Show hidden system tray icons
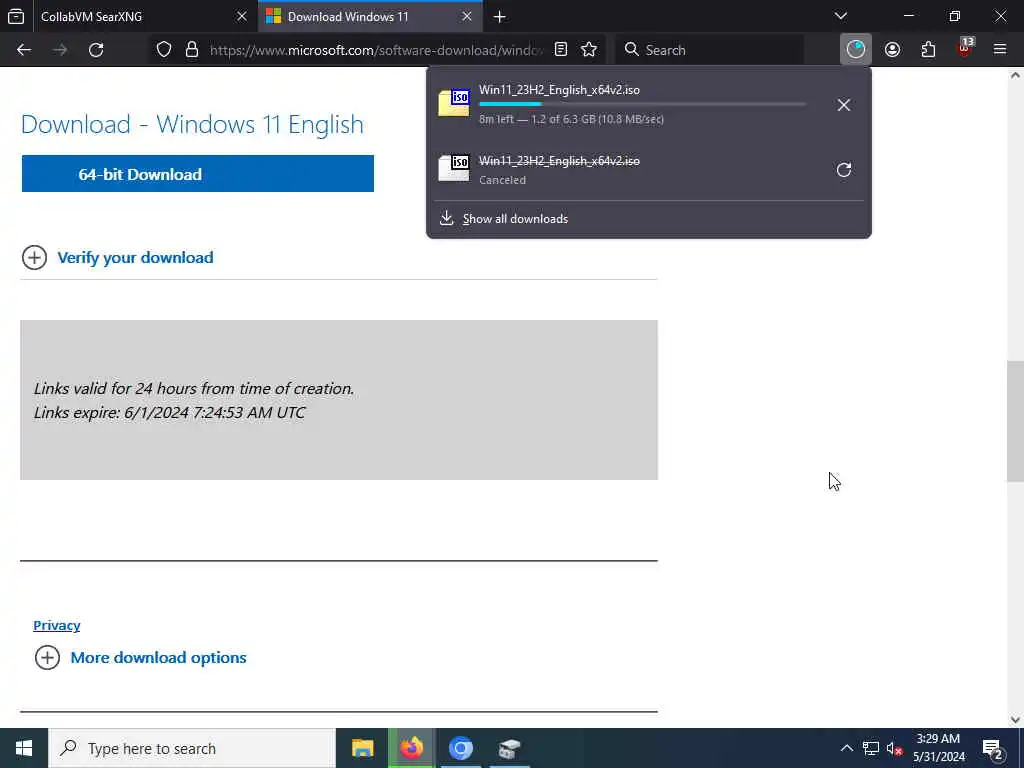This screenshot has height=768, width=1024. (846, 748)
